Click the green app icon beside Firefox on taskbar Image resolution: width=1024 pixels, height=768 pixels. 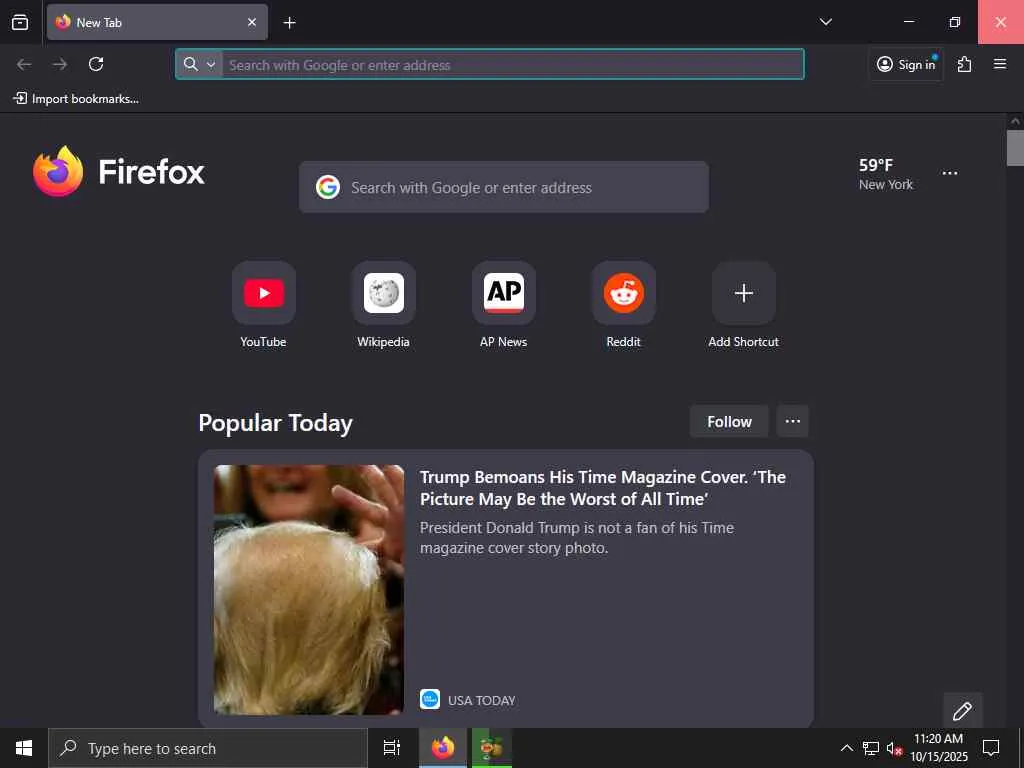492,748
